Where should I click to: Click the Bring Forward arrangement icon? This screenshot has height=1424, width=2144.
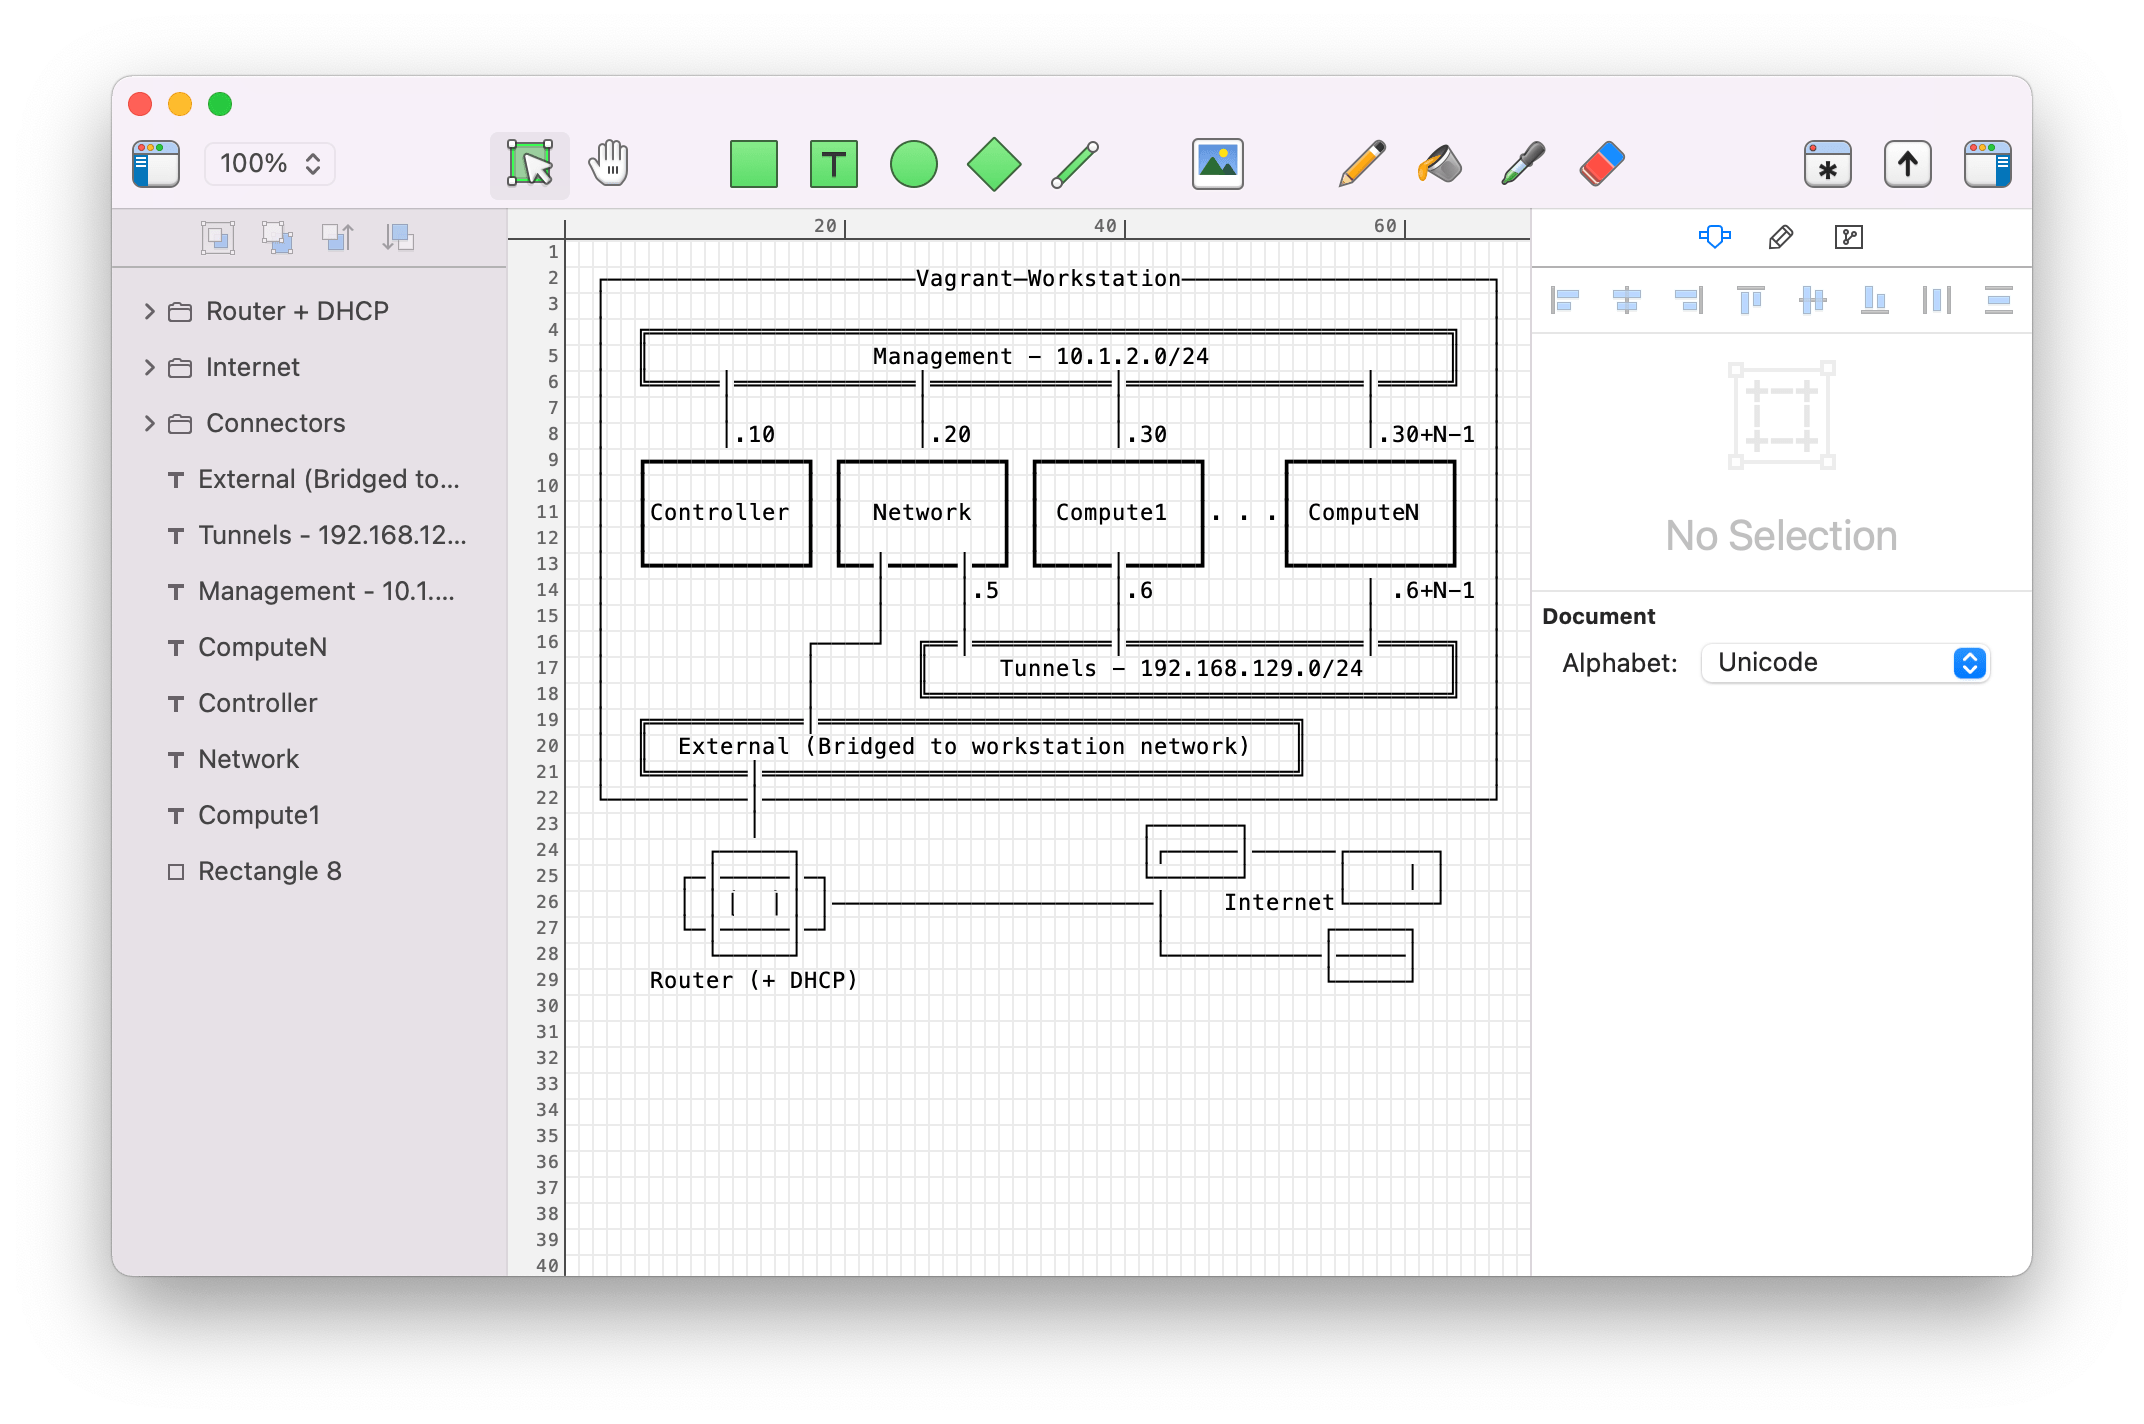pos(337,236)
